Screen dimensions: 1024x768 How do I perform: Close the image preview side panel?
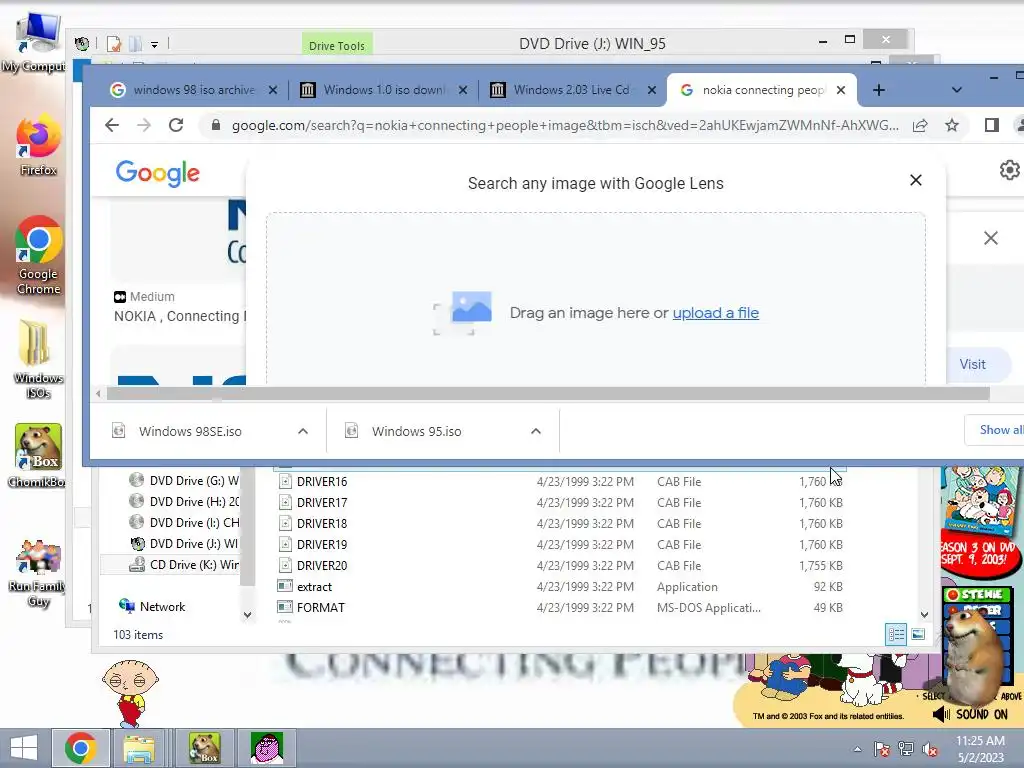991,238
